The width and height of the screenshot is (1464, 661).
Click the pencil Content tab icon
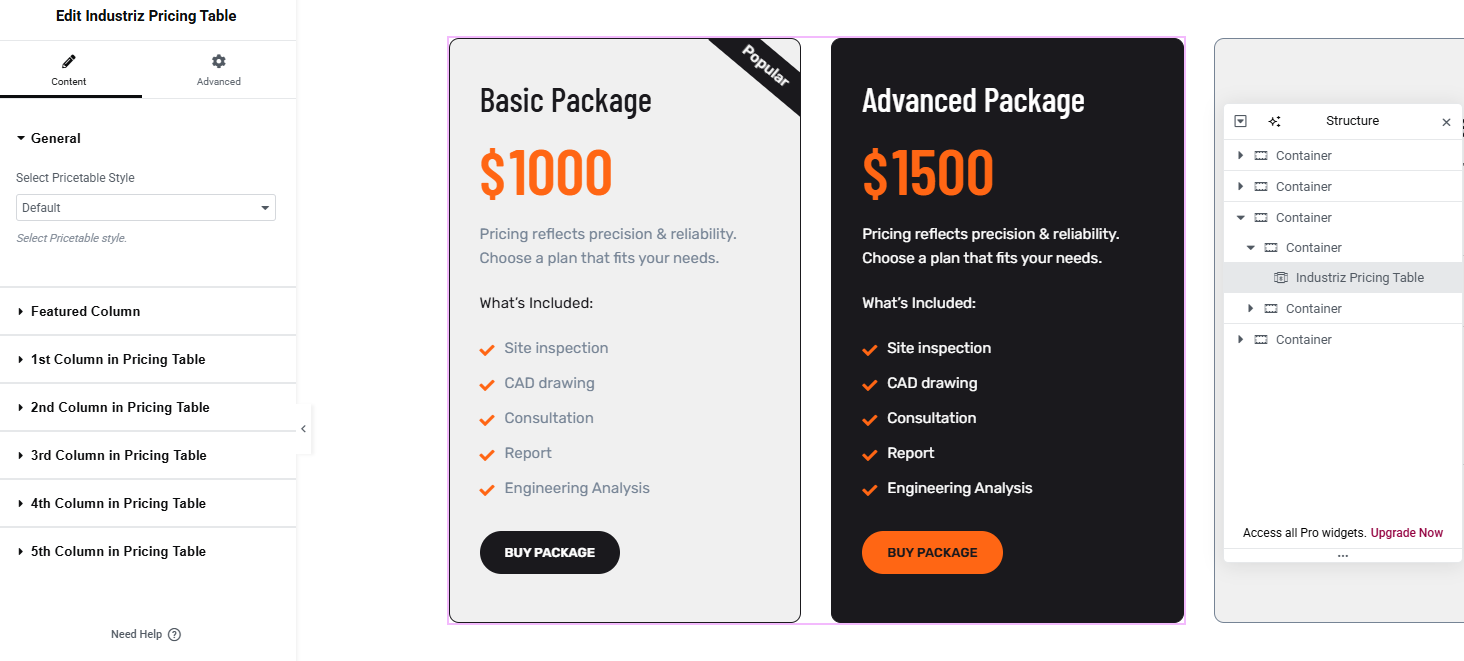click(x=69, y=62)
